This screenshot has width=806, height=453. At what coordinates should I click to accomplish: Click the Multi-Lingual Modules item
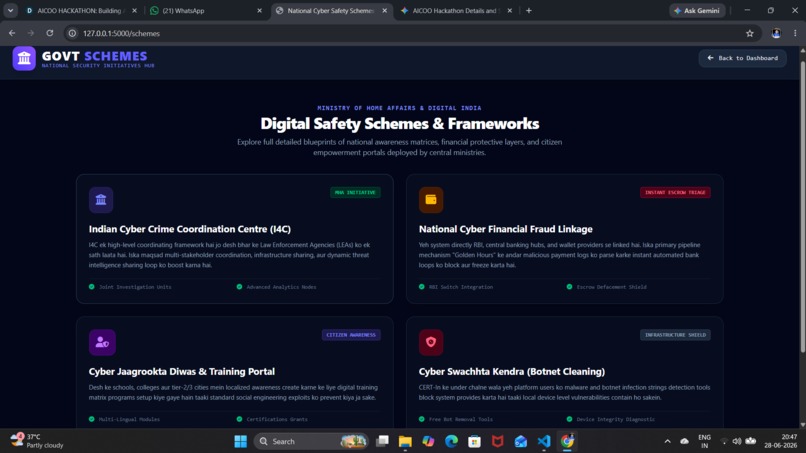pos(124,419)
